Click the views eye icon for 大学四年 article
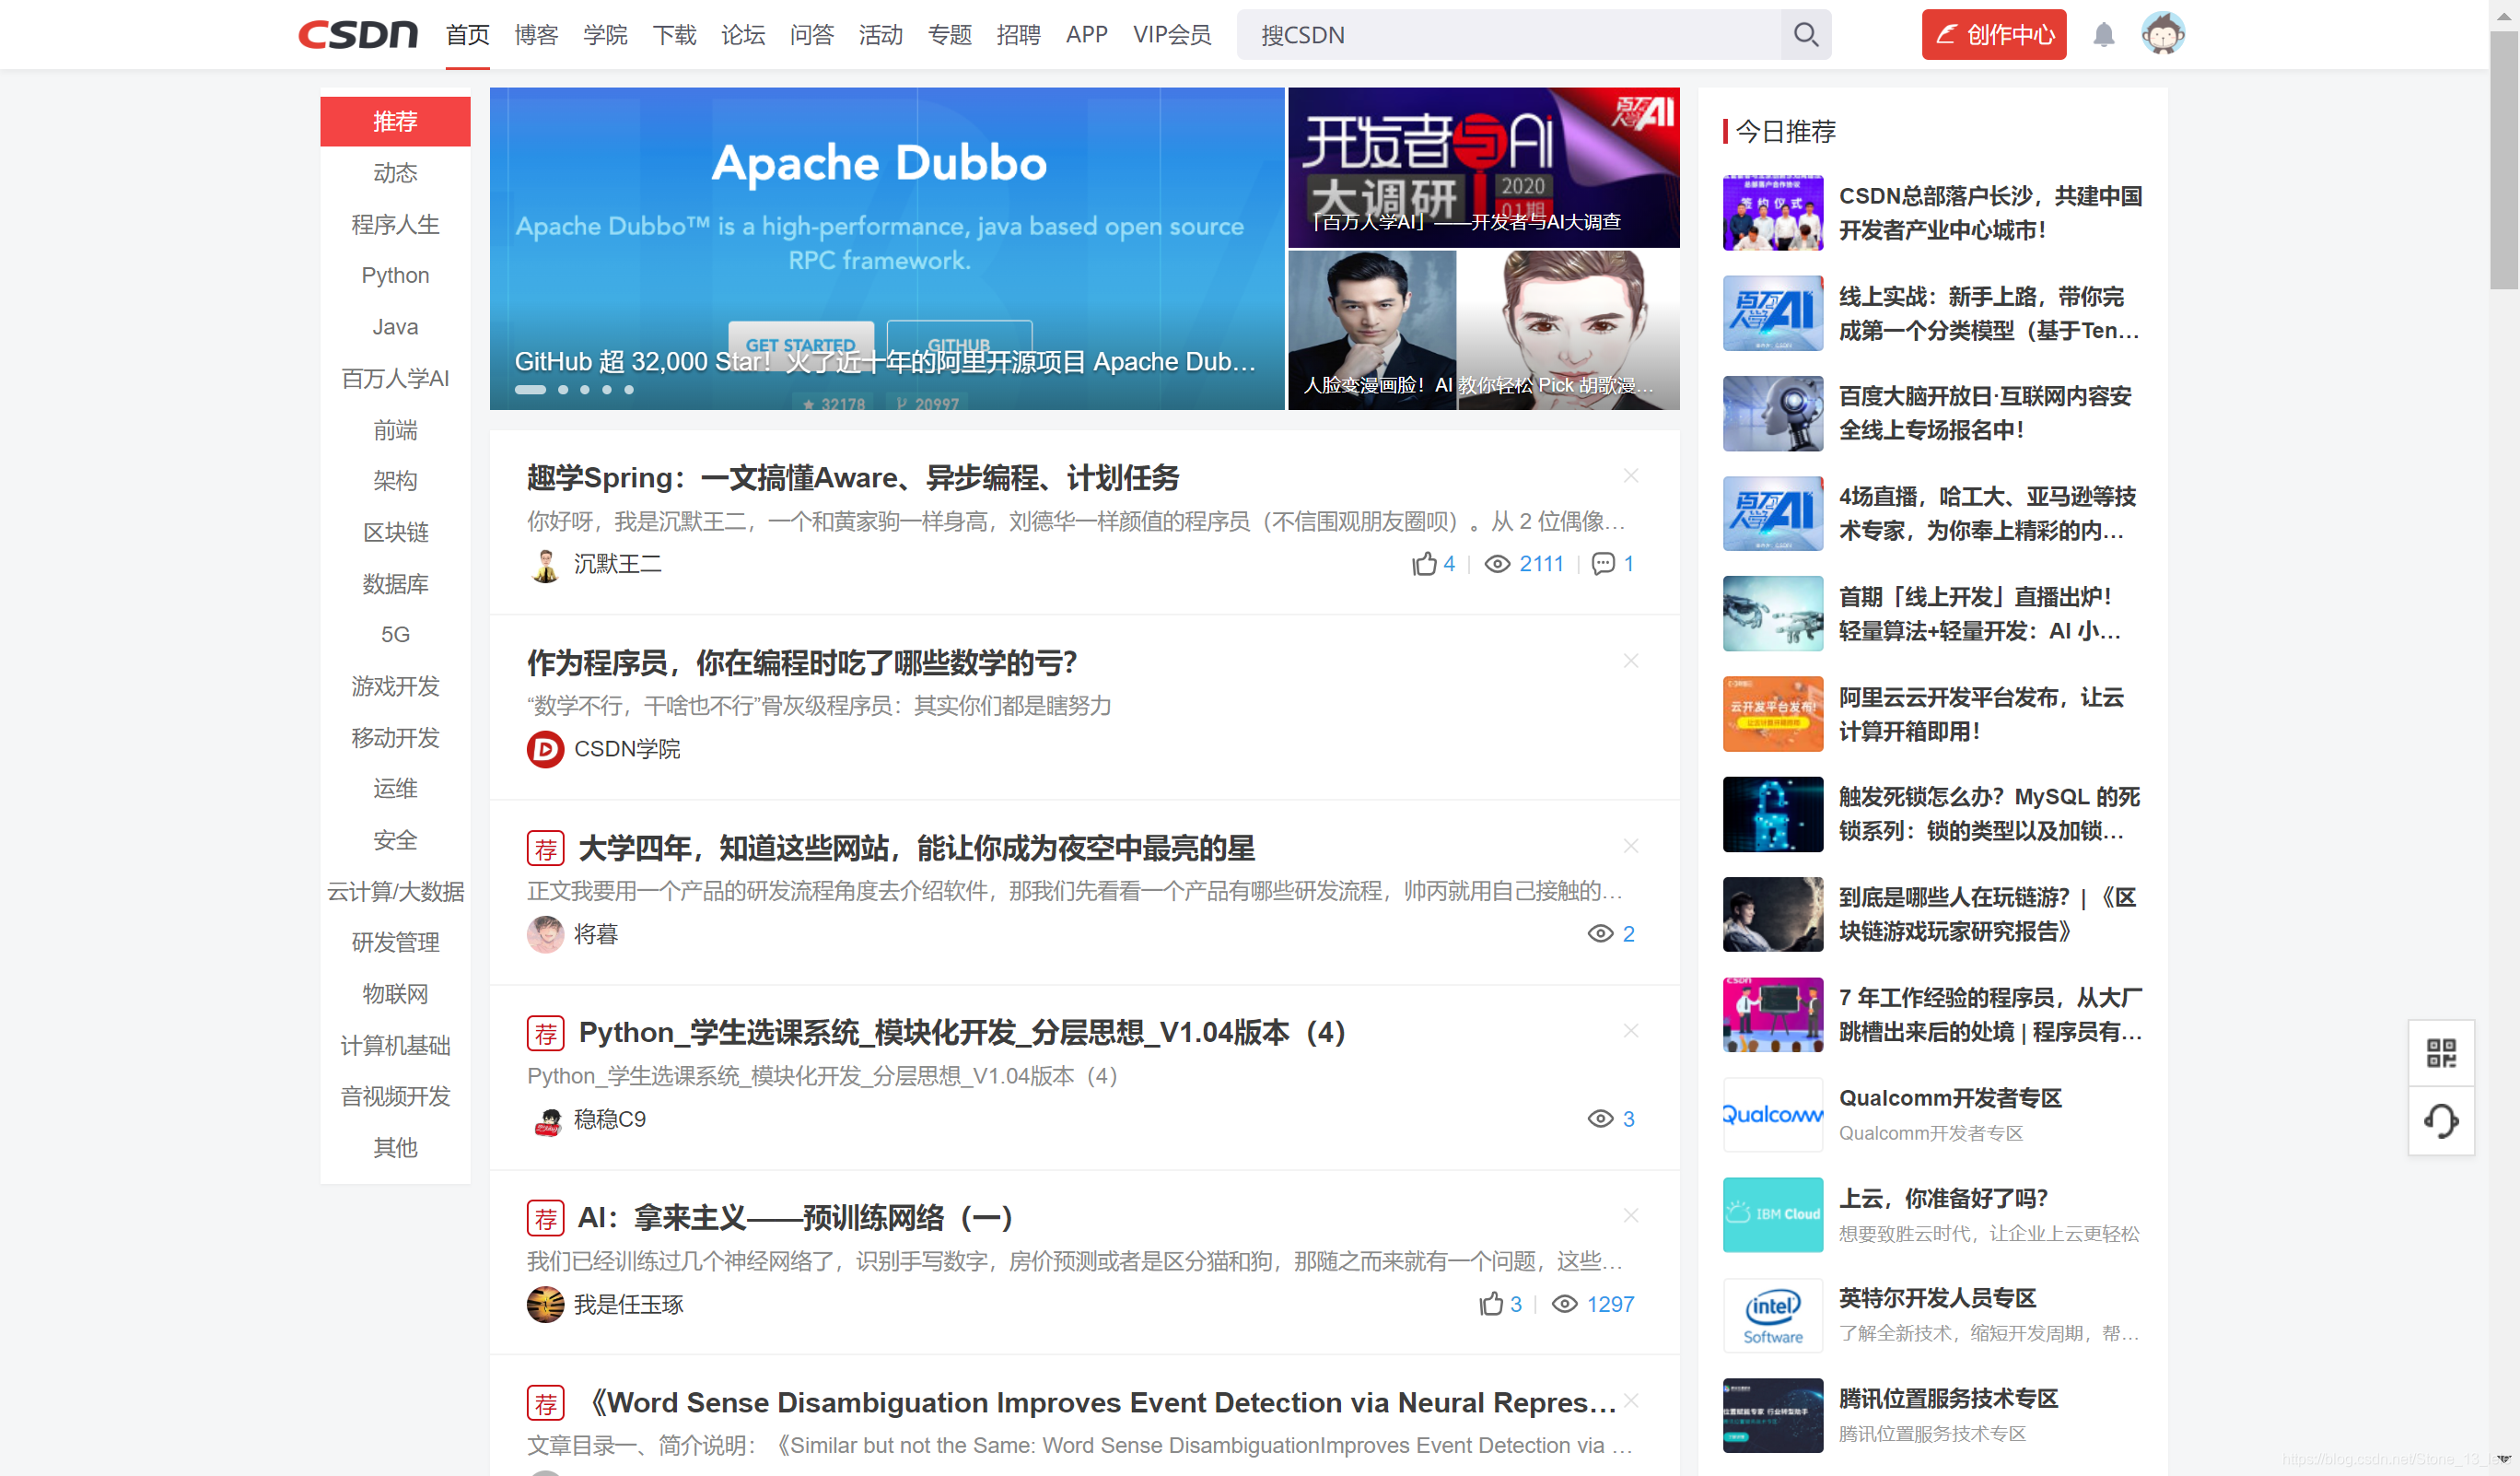The width and height of the screenshot is (2520, 1476). click(1600, 934)
